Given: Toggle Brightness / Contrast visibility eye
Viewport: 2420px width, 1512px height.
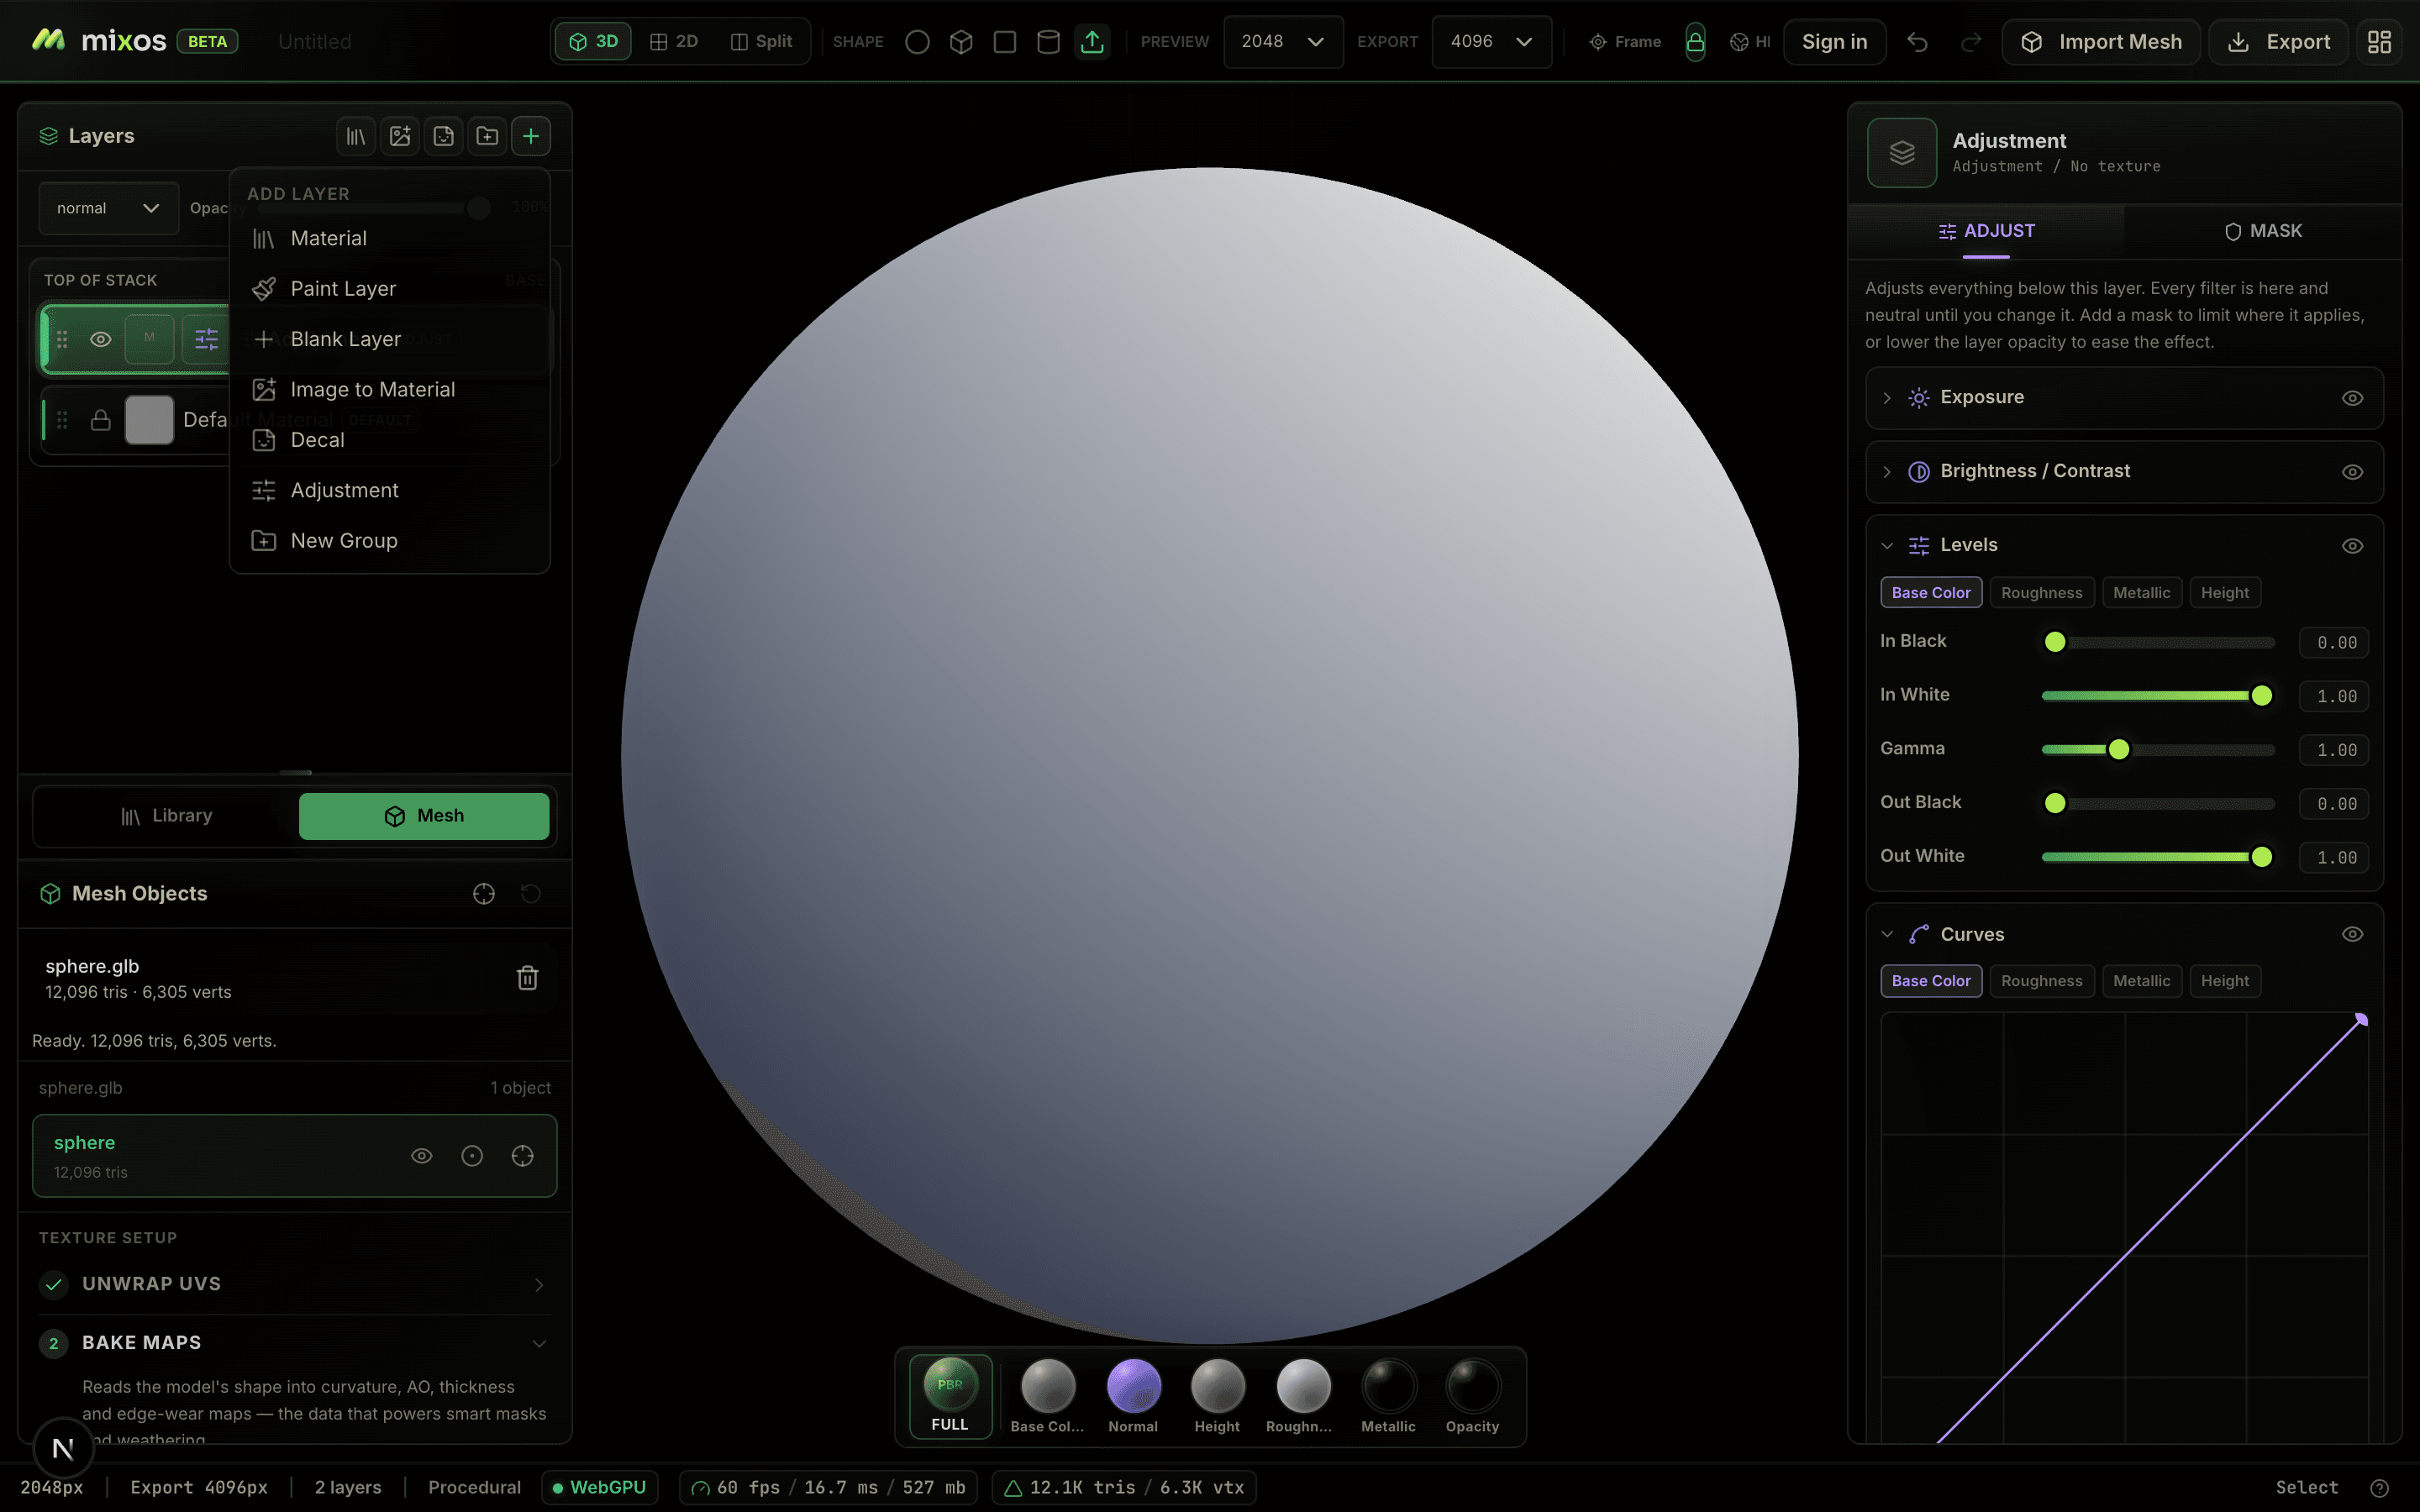Looking at the screenshot, I should pyautogui.click(x=2352, y=472).
